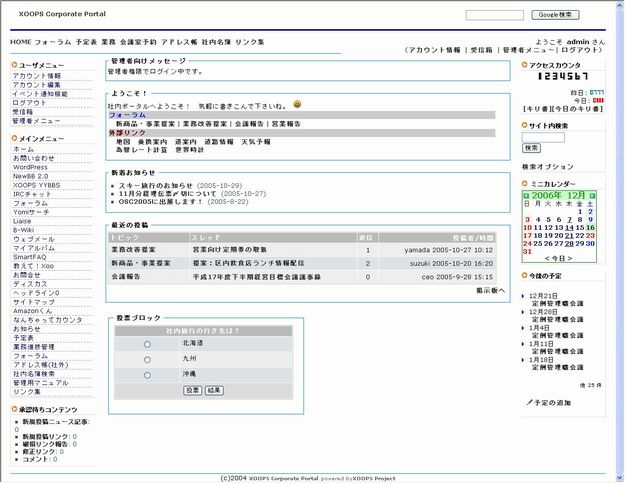Select the 九州 poll option

[x=148, y=360]
